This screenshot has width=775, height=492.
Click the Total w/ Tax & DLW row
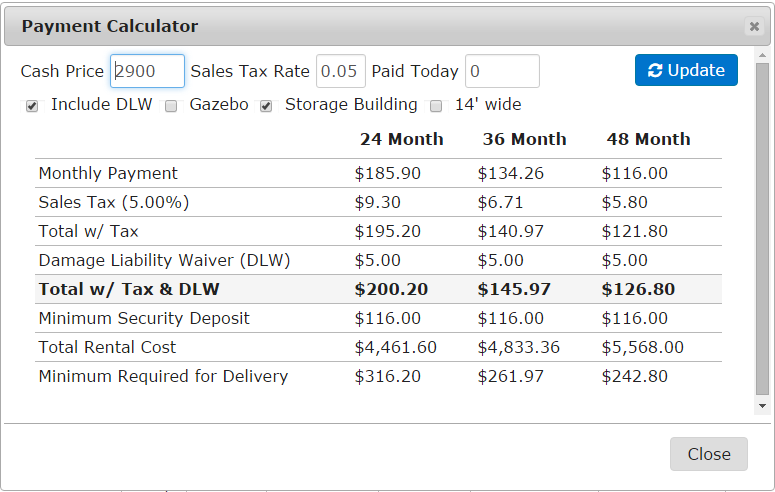pyautogui.click(x=379, y=289)
